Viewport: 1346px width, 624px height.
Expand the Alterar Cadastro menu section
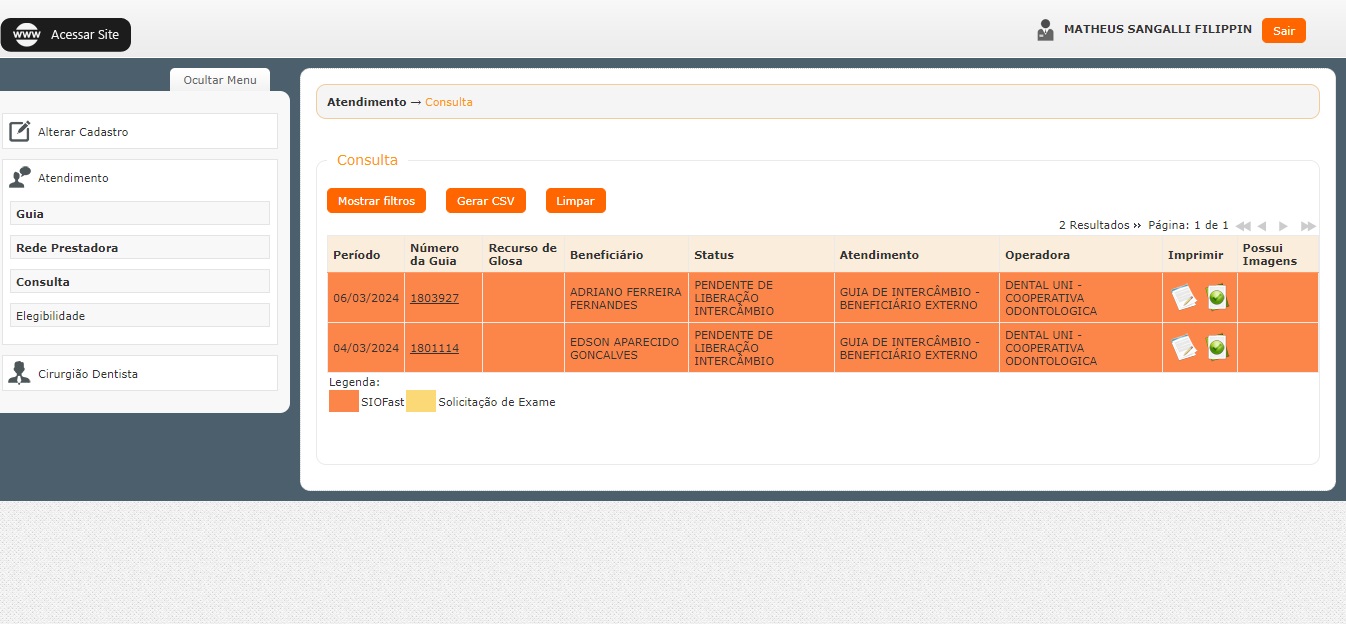point(139,131)
